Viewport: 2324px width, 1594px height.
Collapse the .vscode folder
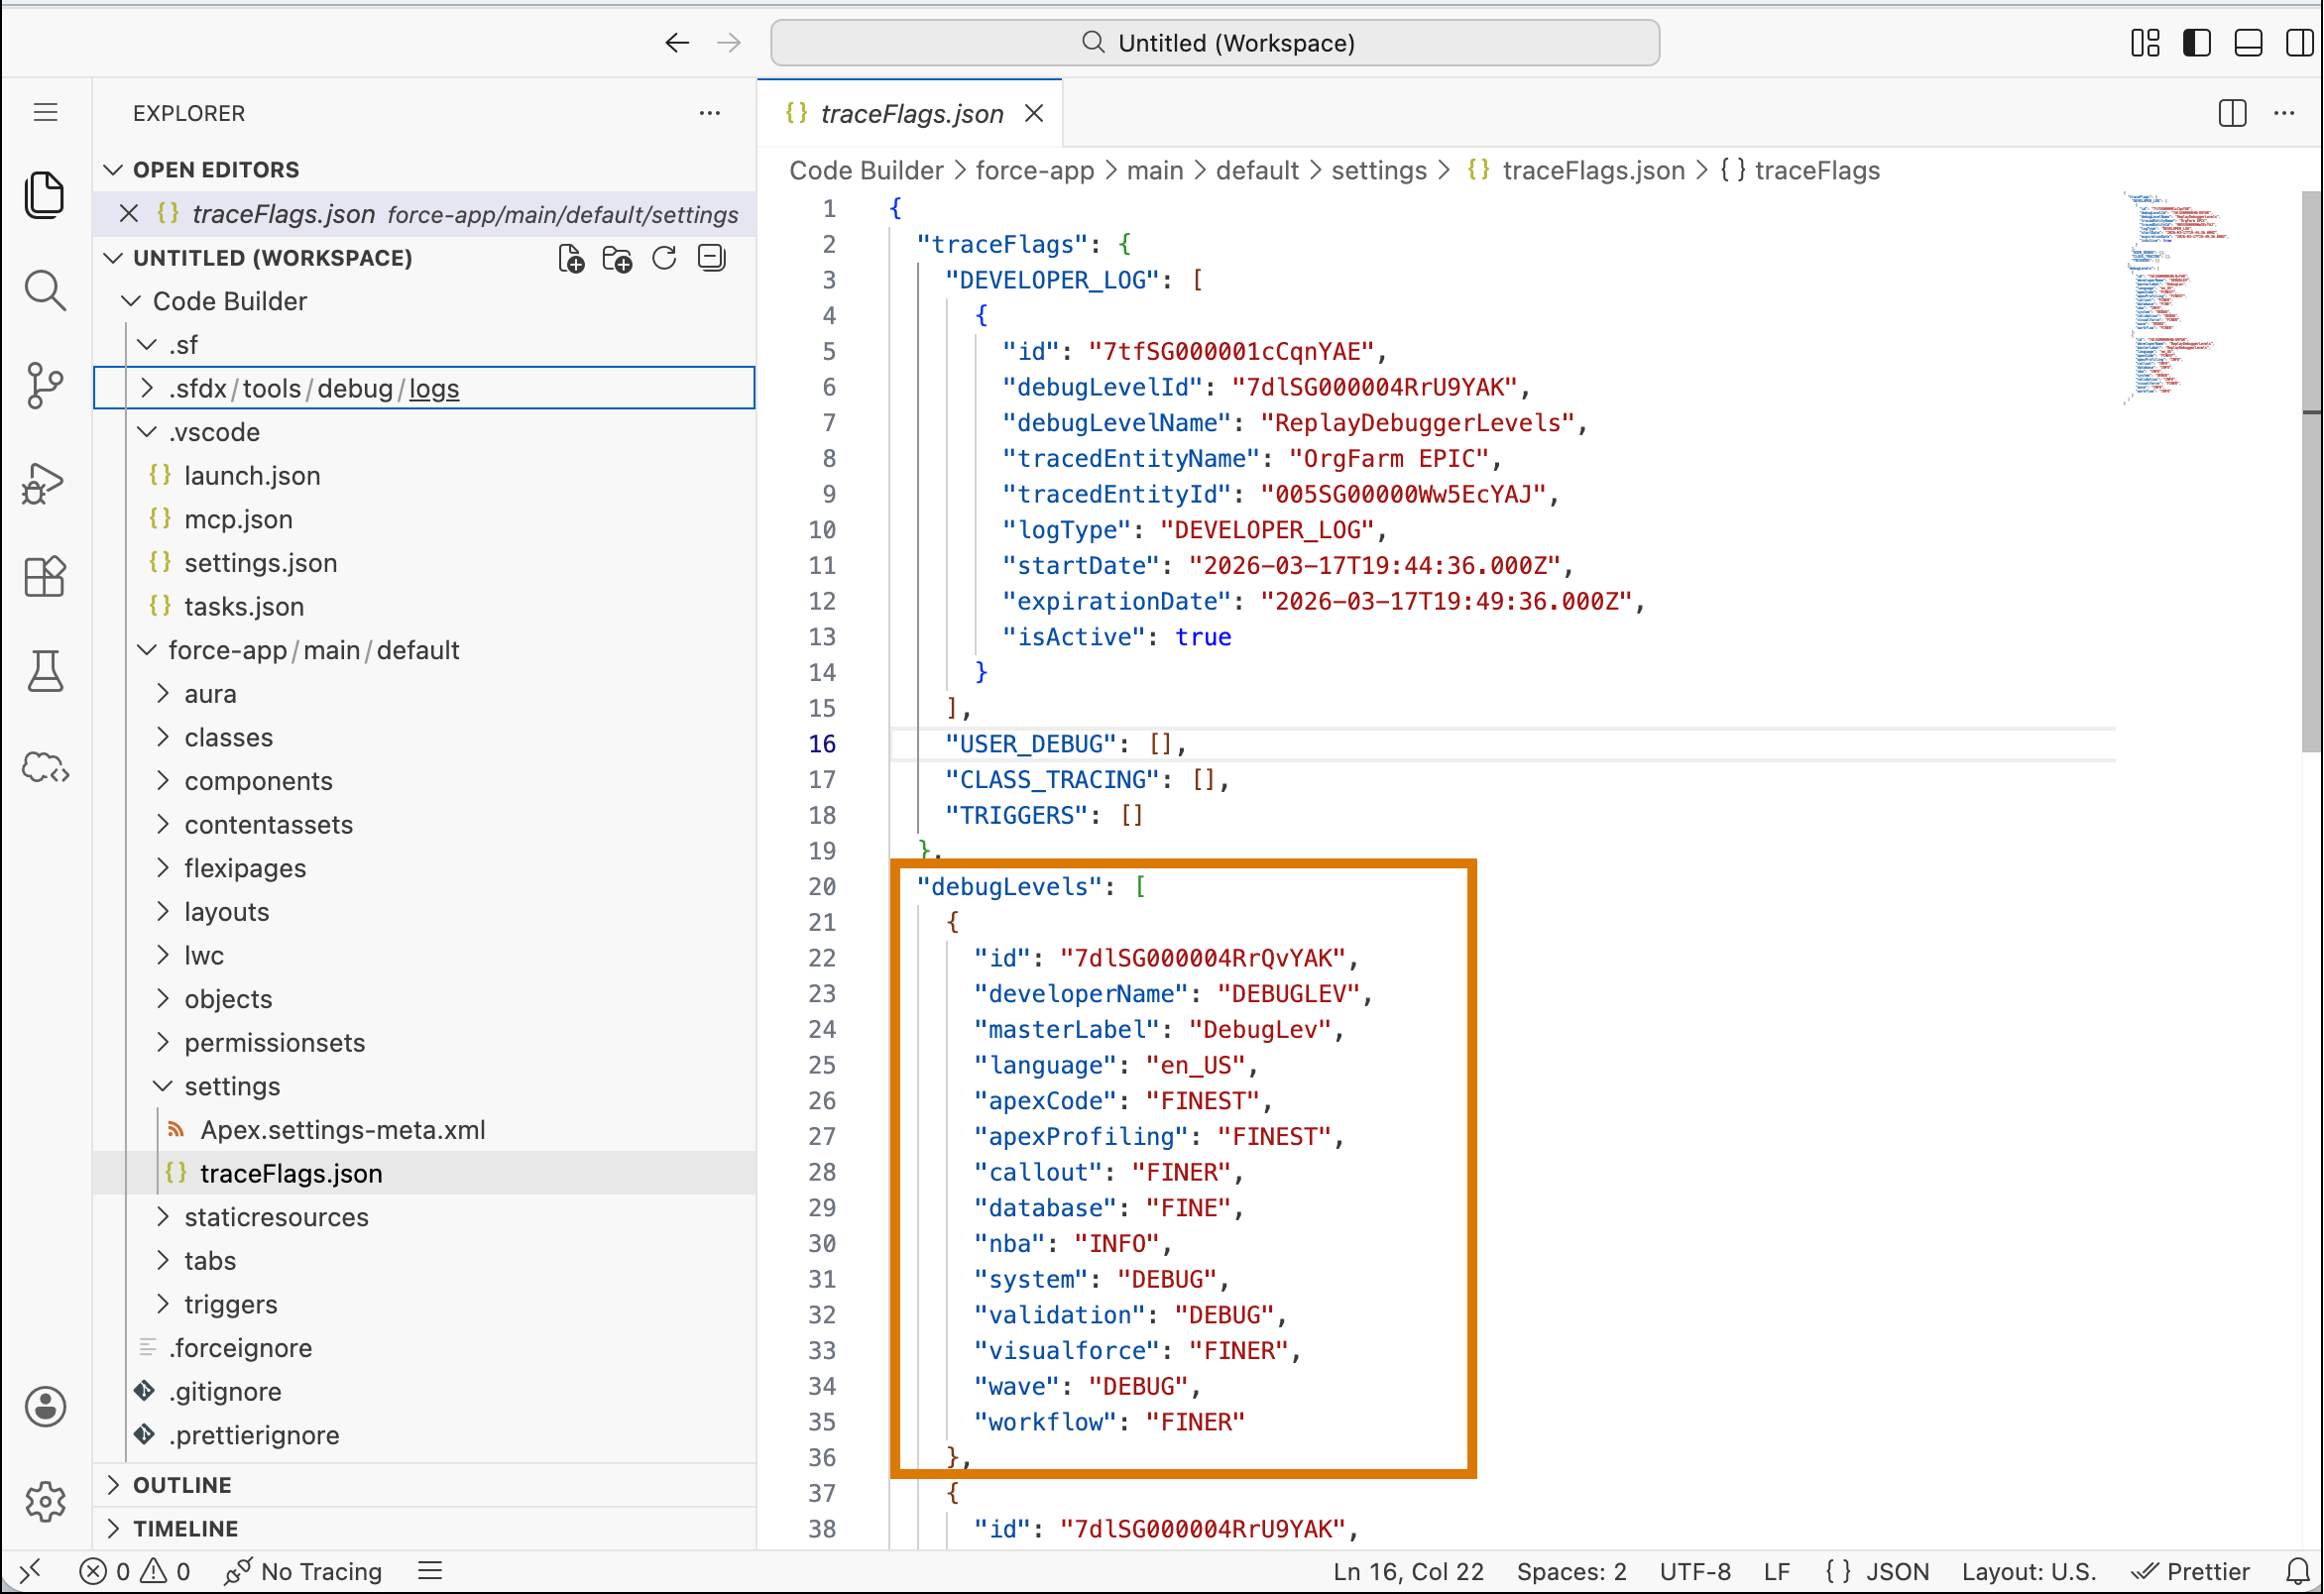(425, 432)
